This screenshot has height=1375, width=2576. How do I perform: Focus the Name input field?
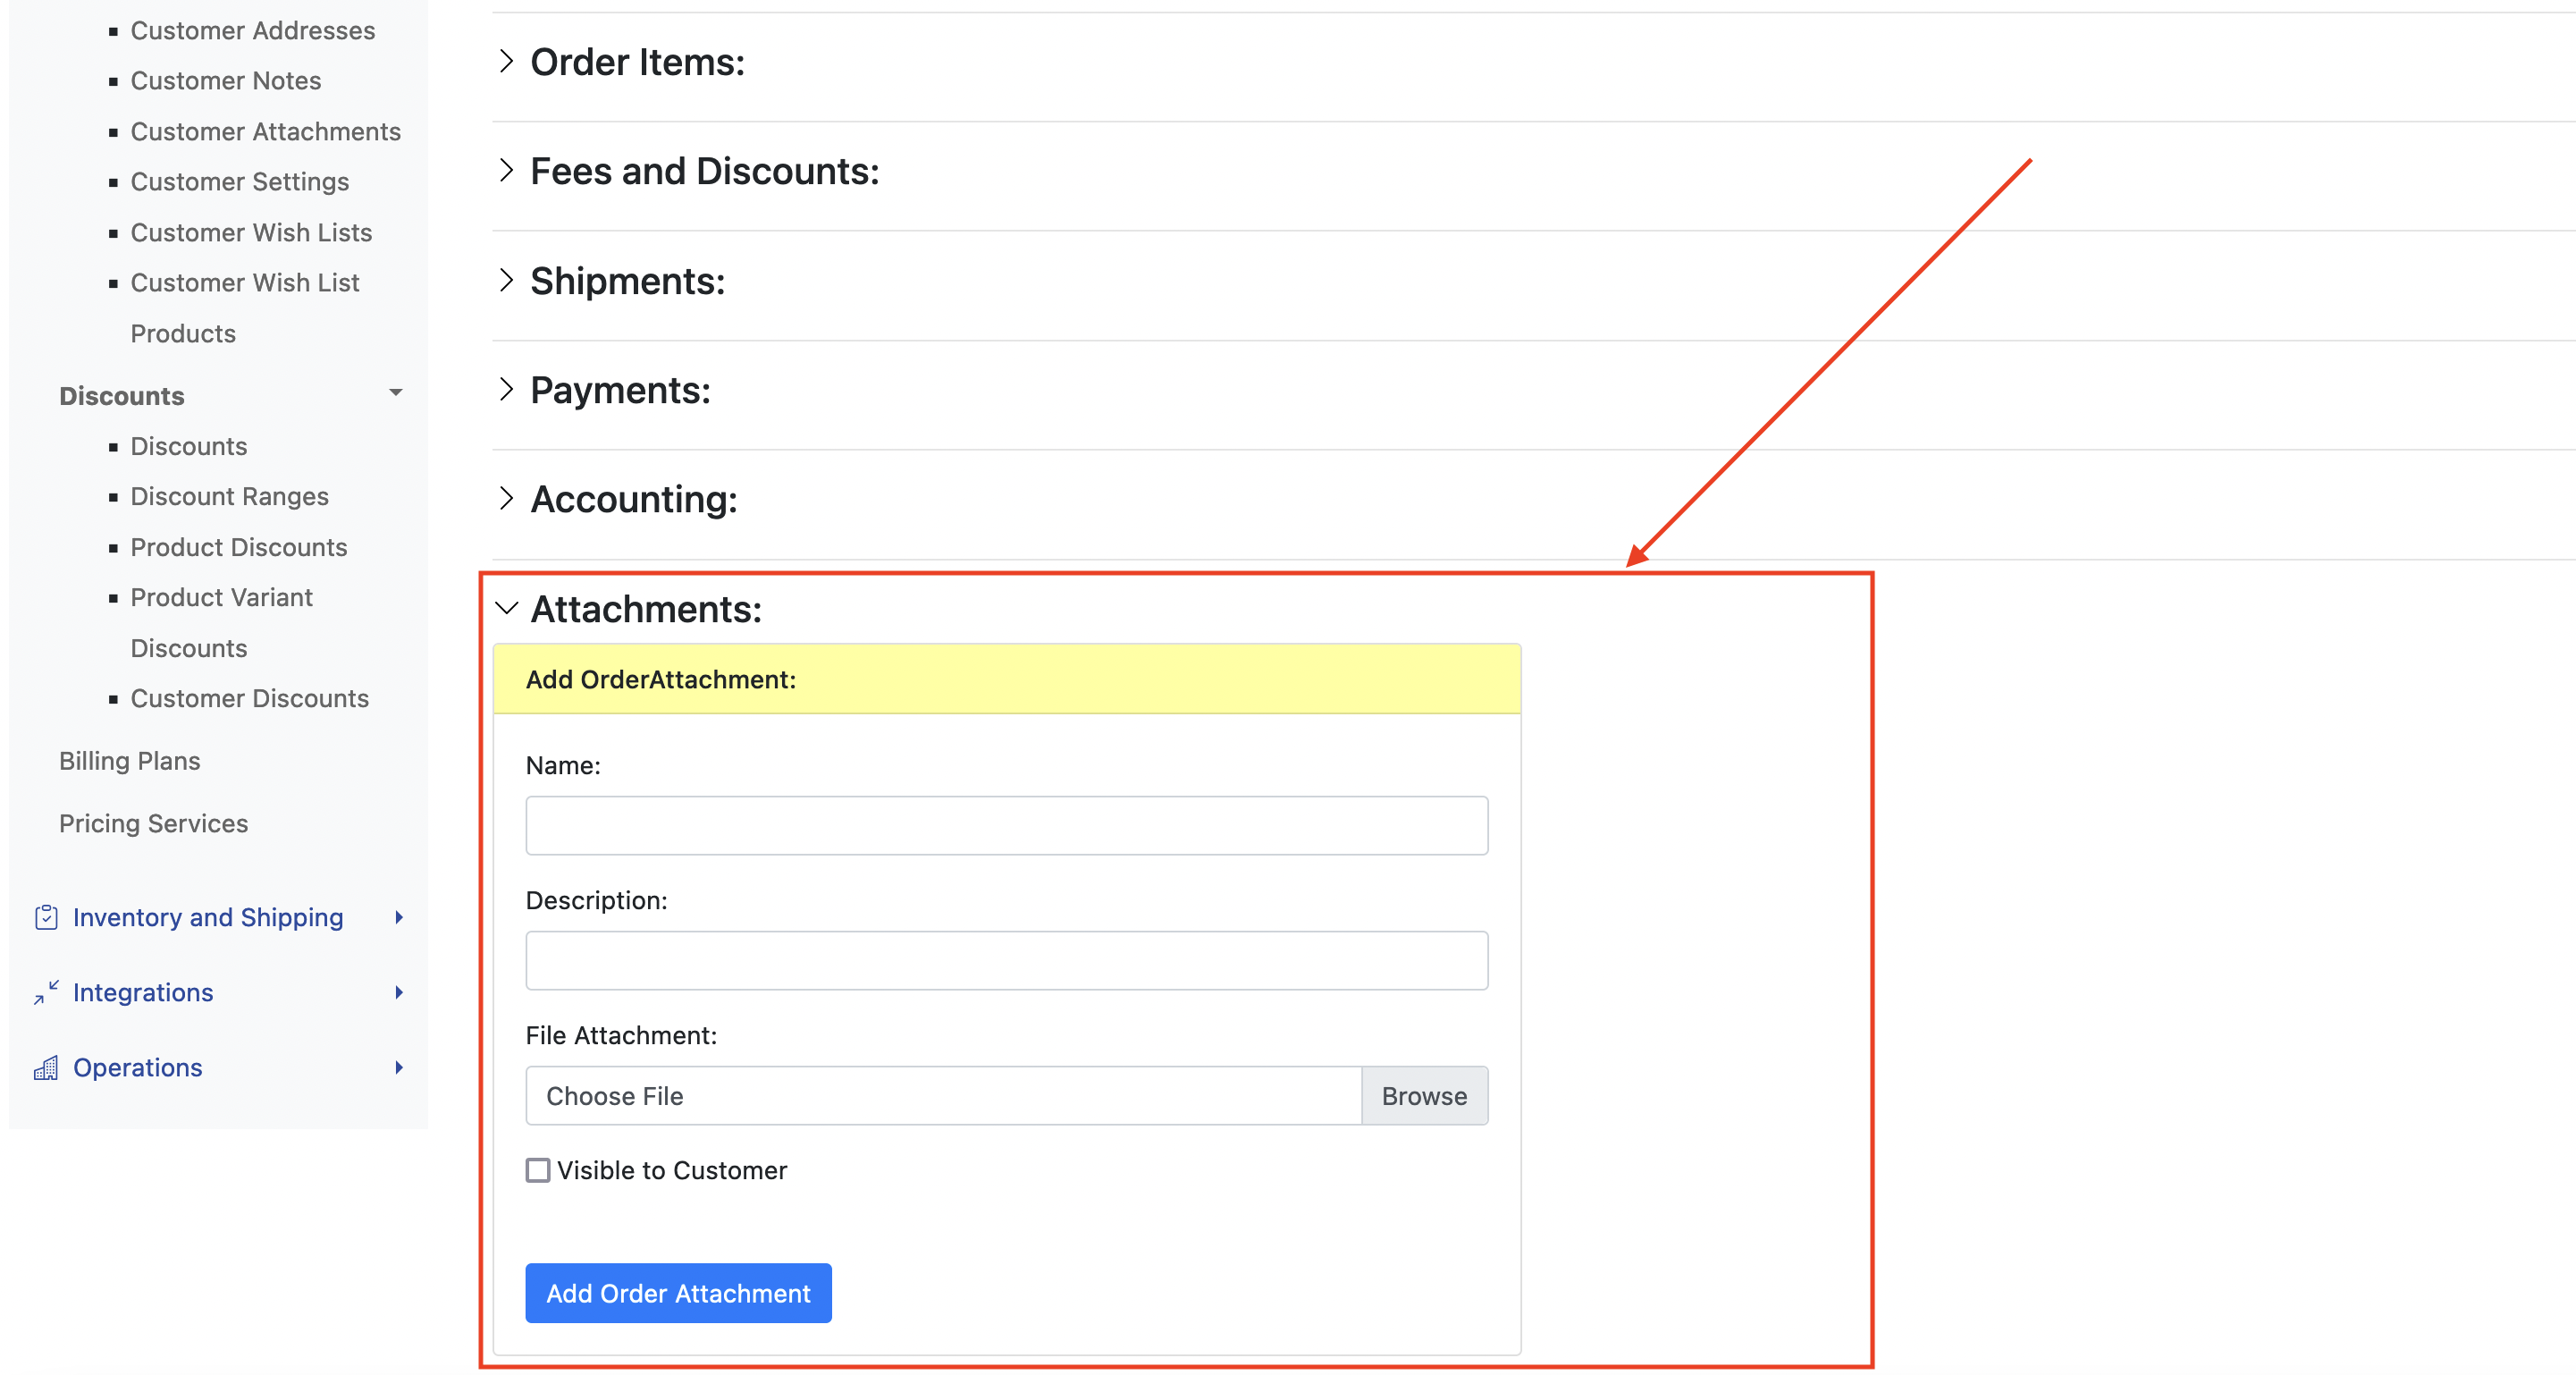1007,825
